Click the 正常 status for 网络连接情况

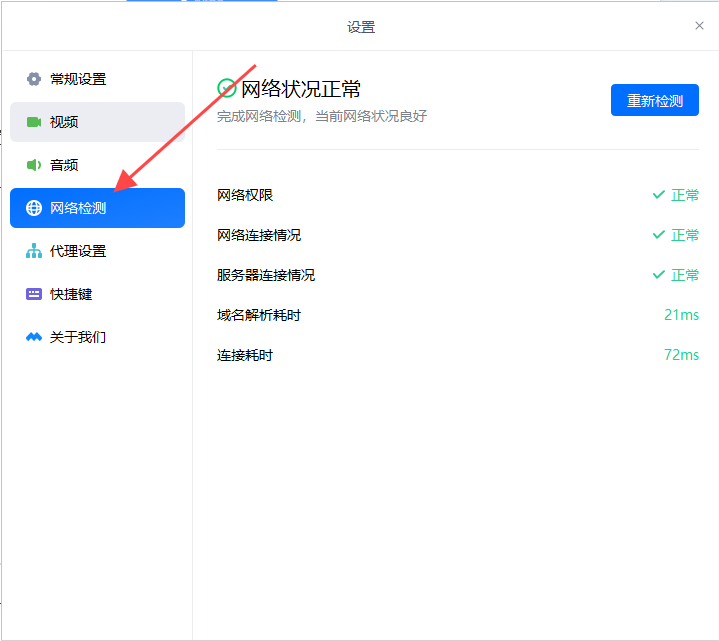pos(685,235)
